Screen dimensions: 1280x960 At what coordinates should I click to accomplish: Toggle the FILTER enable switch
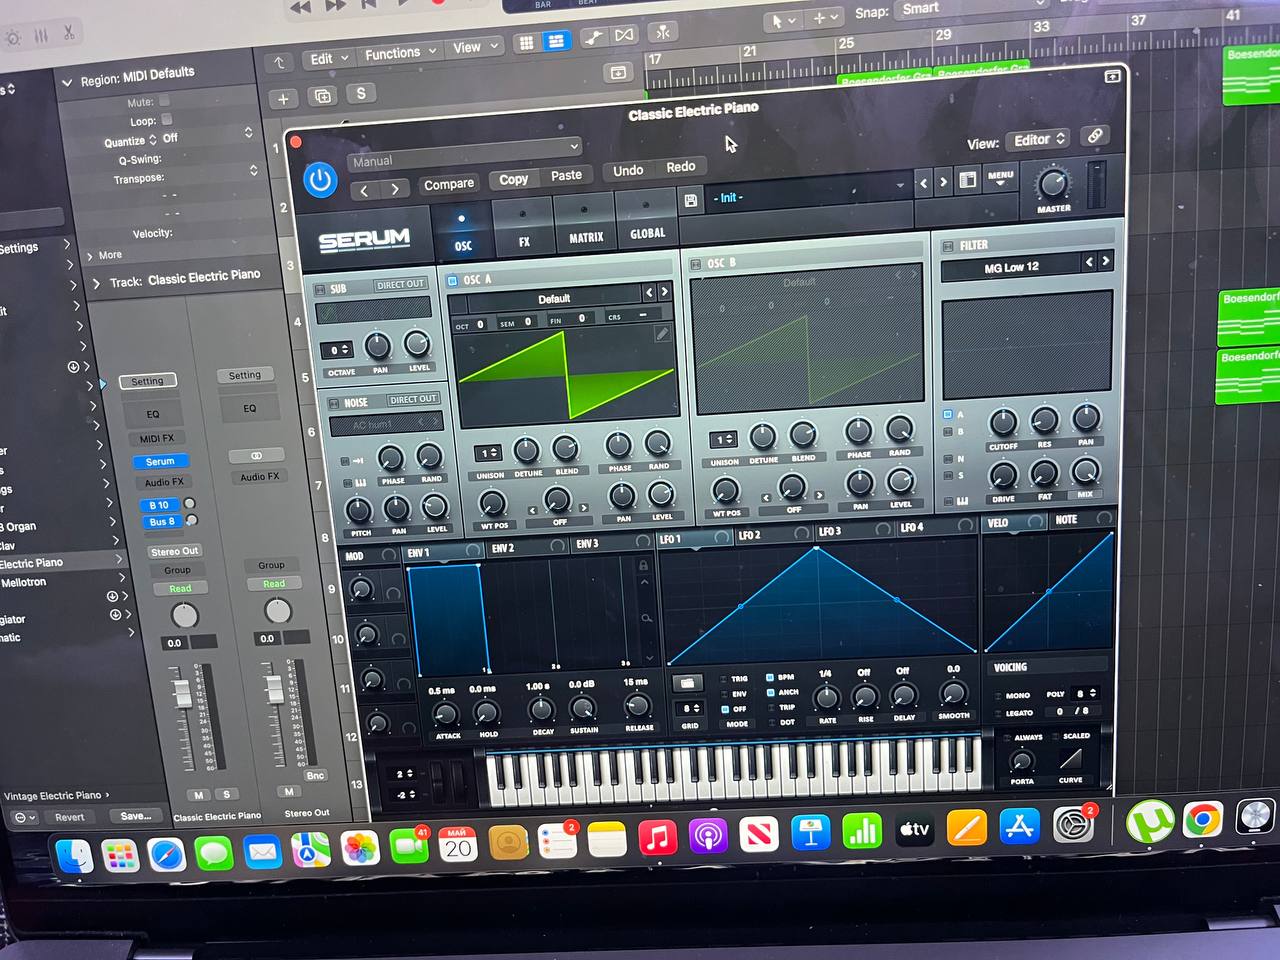pos(947,245)
